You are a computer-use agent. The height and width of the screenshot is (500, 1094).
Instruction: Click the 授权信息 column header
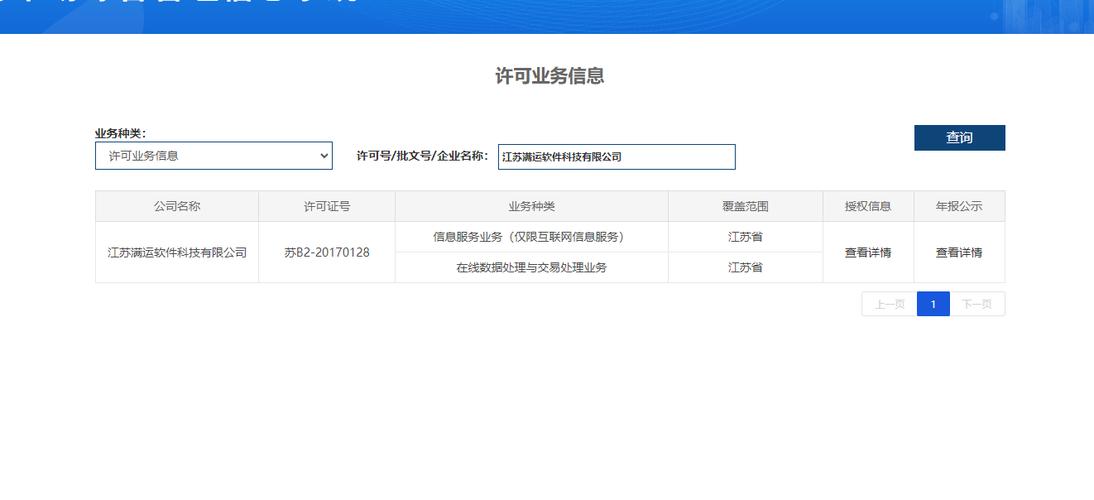pyautogui.click(x=867, y=207)
